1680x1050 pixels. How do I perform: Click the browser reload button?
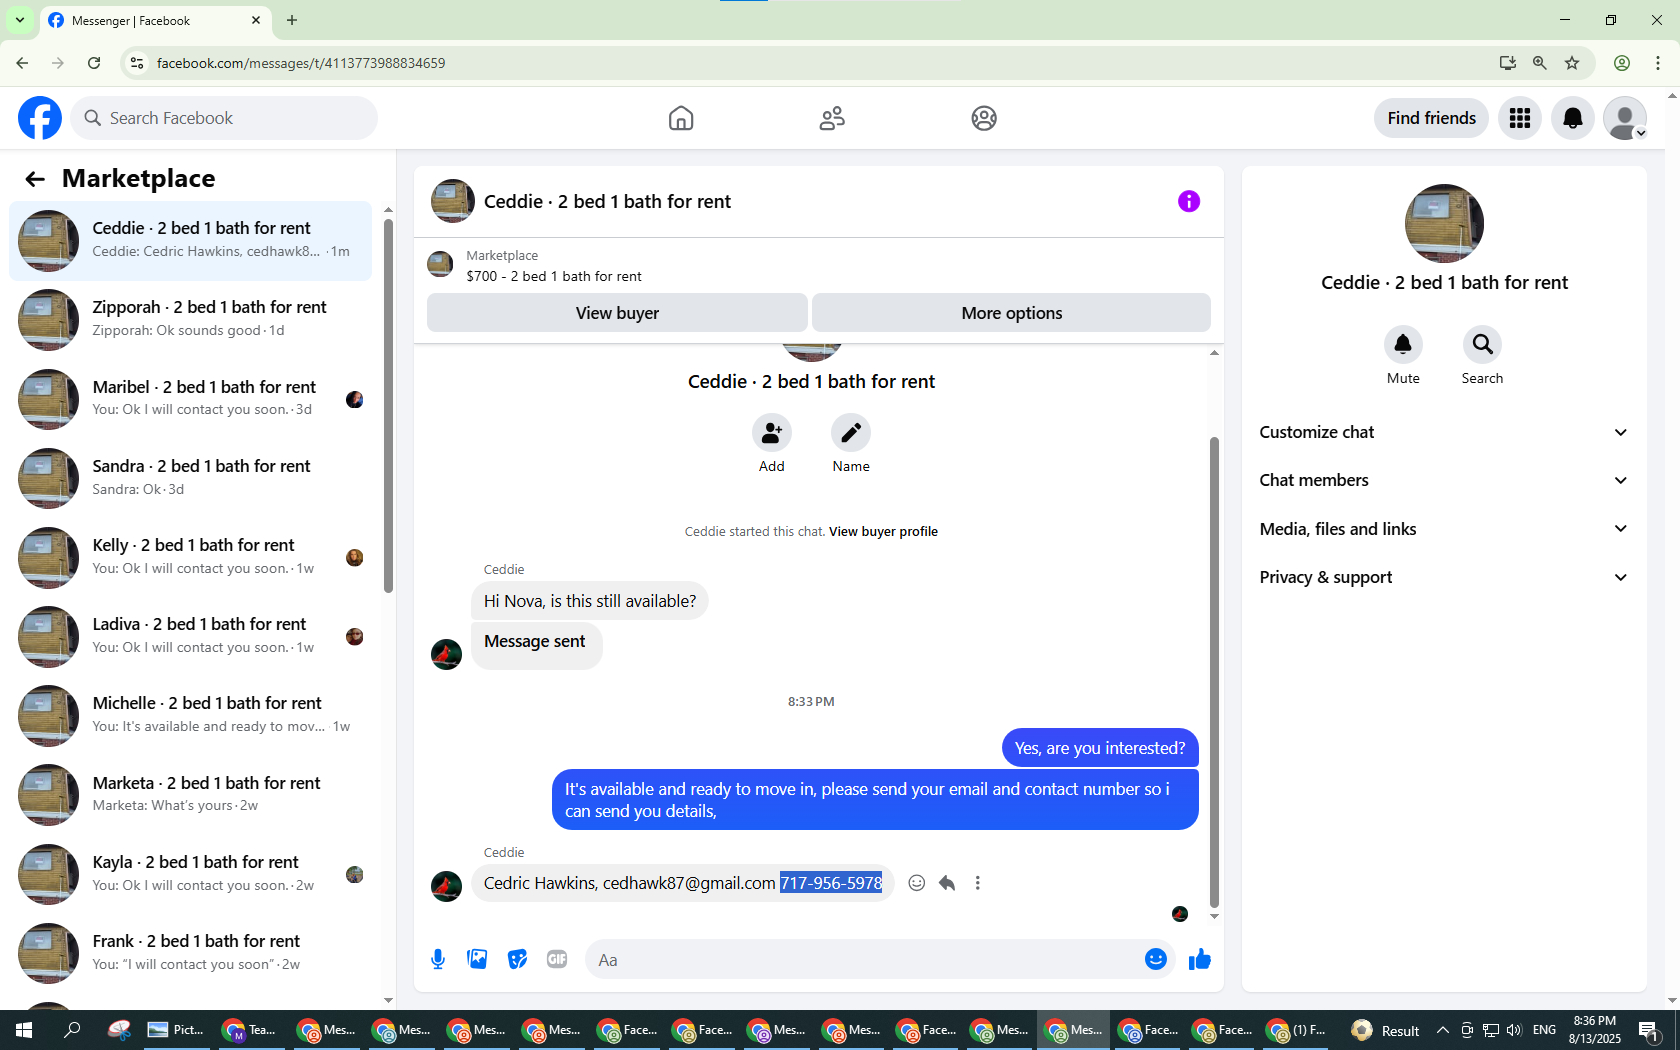(94, 63)
